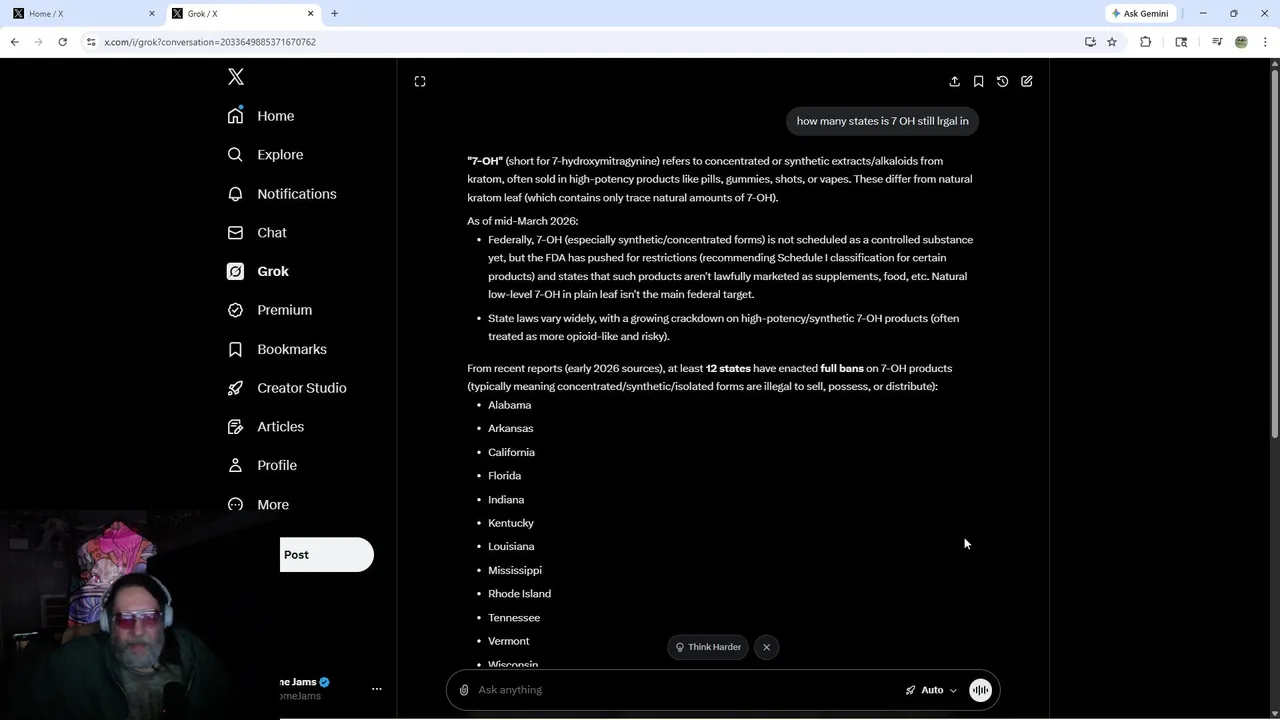Click the "As of mid-March 2026:" line
The height and width of the screenshot is (720, 1280).
pos(522,221)
